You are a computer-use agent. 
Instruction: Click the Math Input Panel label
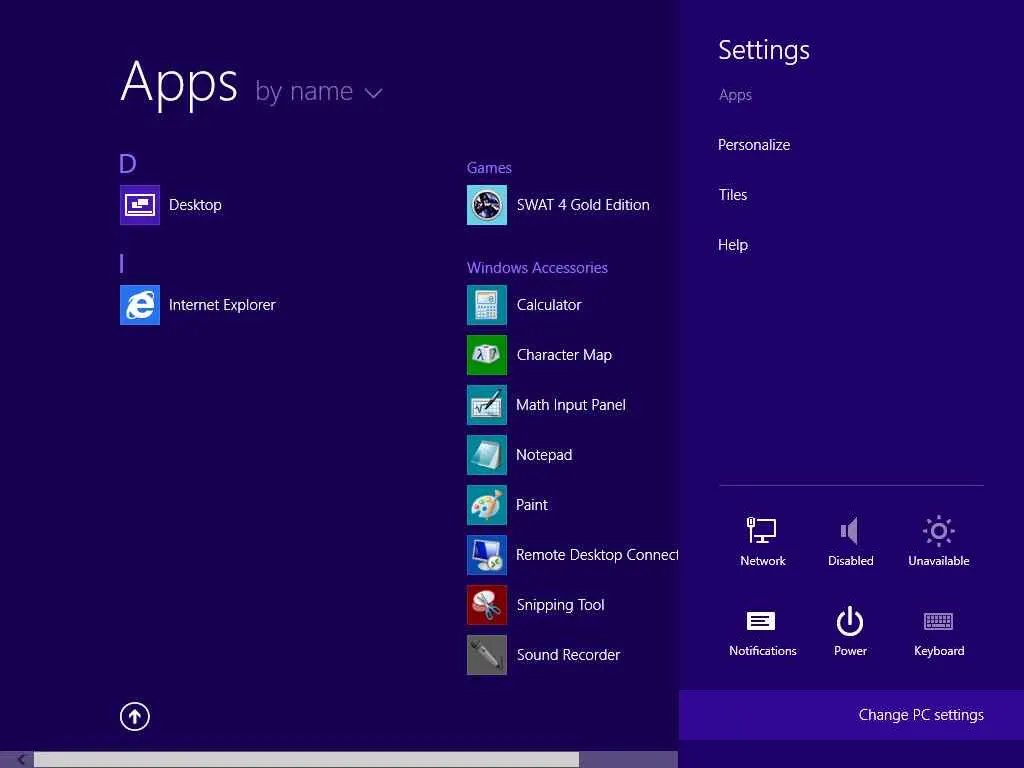[571, 405]
